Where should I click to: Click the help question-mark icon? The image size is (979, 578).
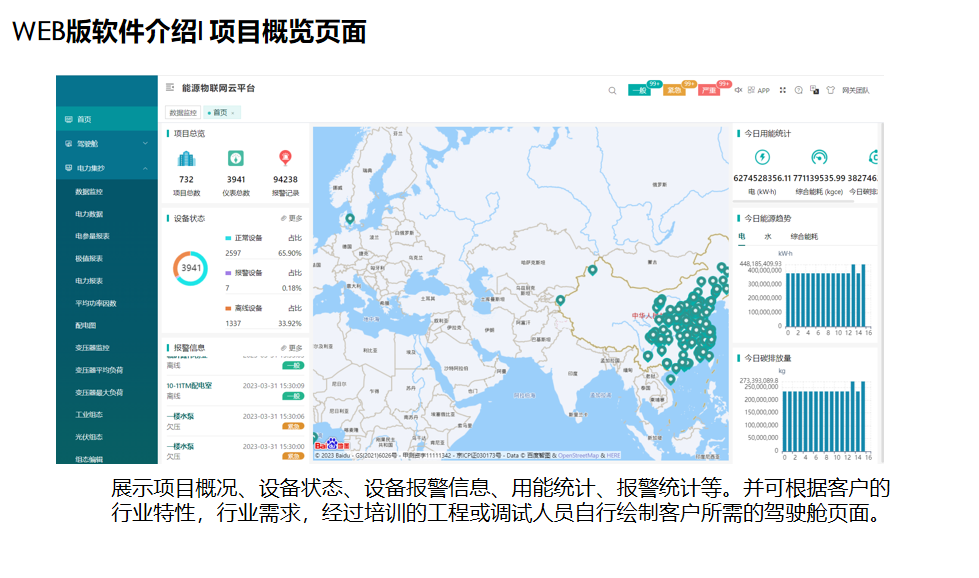(798, 89)
